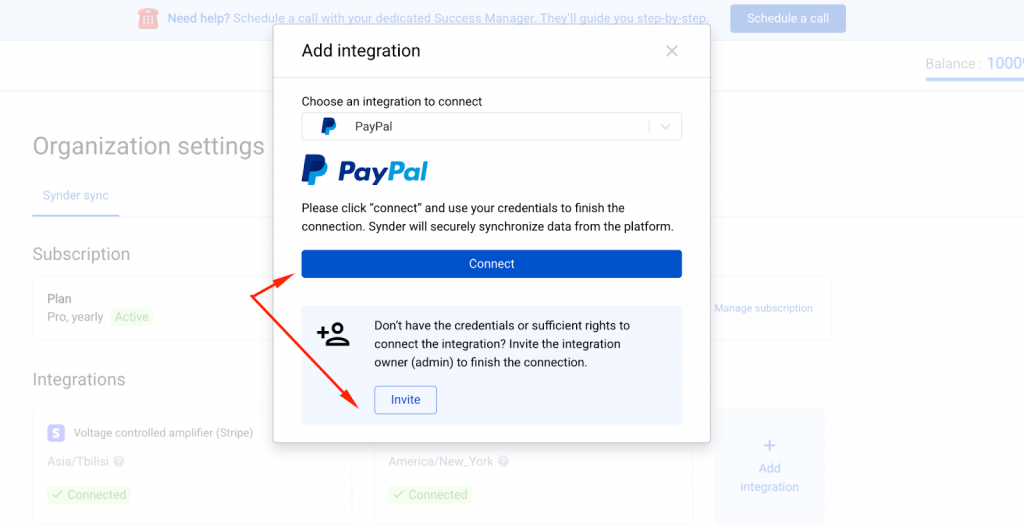Click the Balance indicator at top right

tap(974, 64)
